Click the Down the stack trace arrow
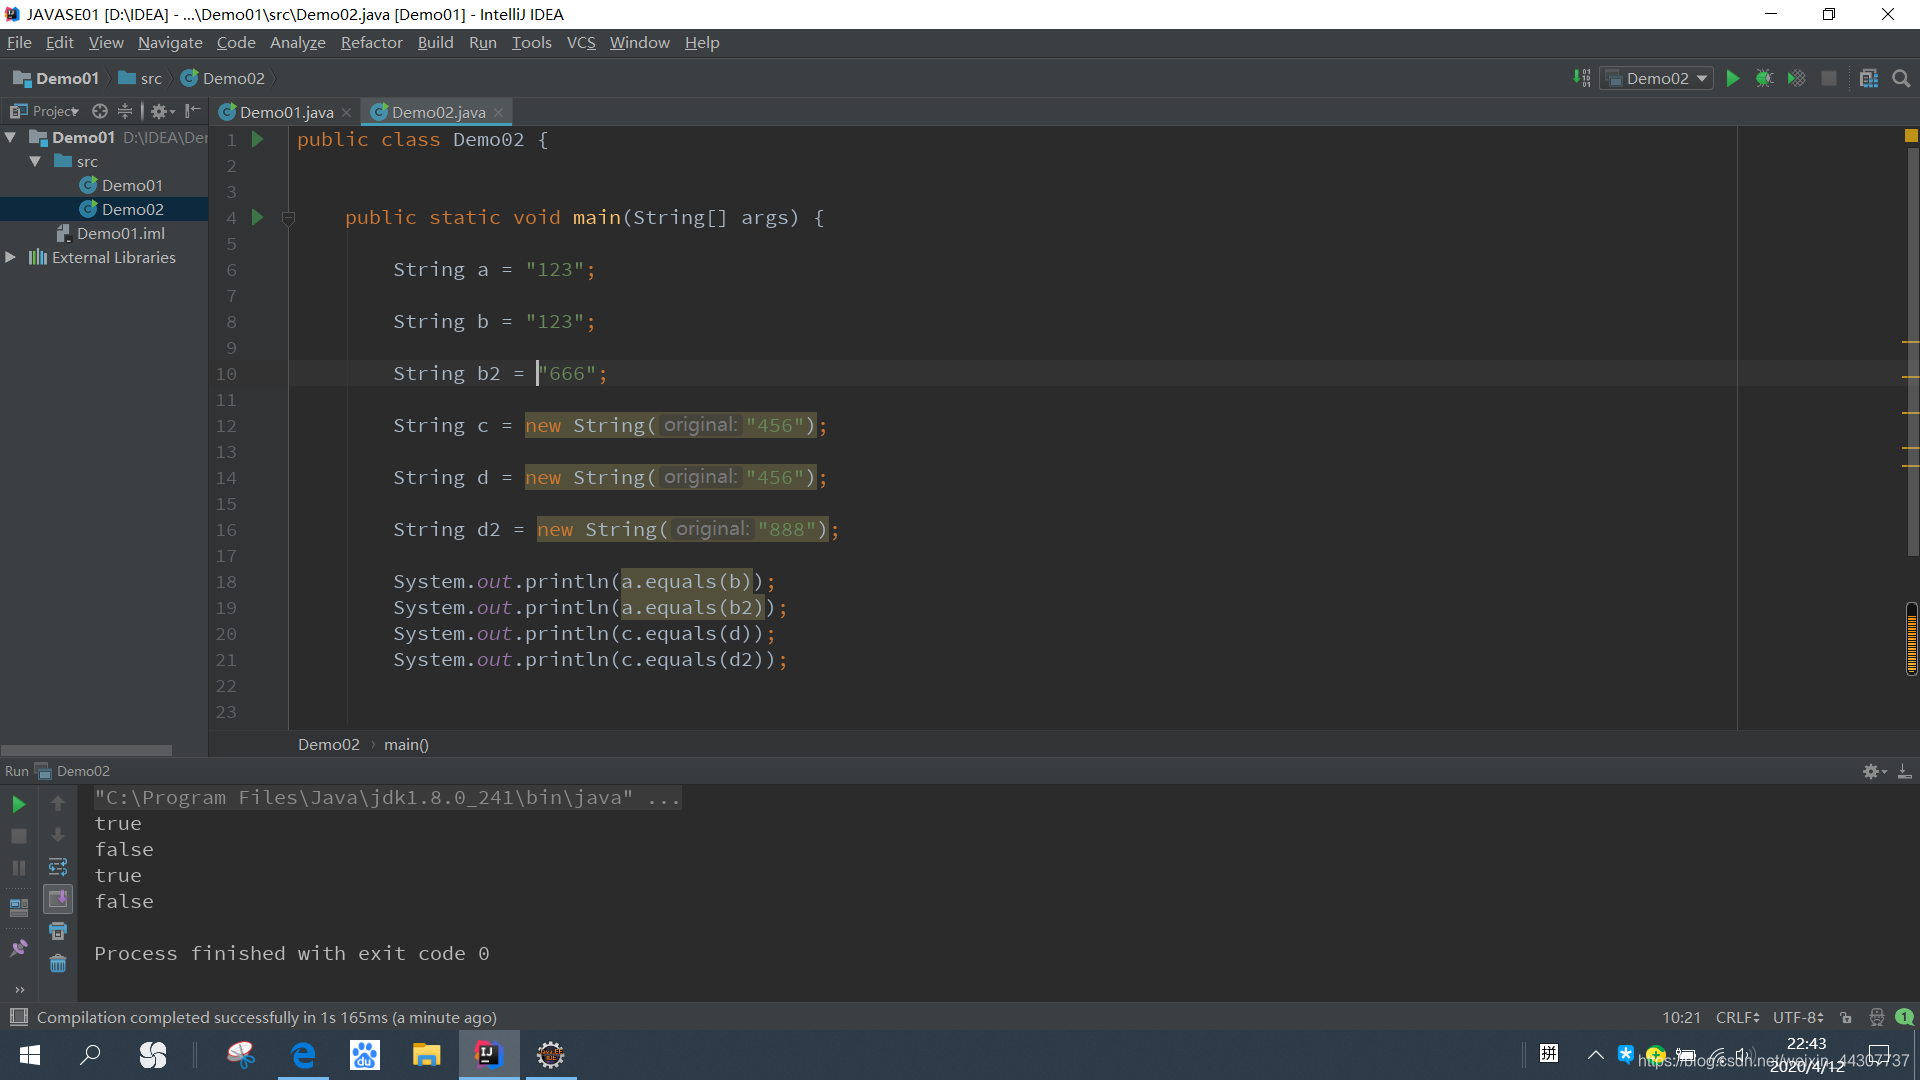This screenshot has height=1080, width=1920. click(58, 835)
